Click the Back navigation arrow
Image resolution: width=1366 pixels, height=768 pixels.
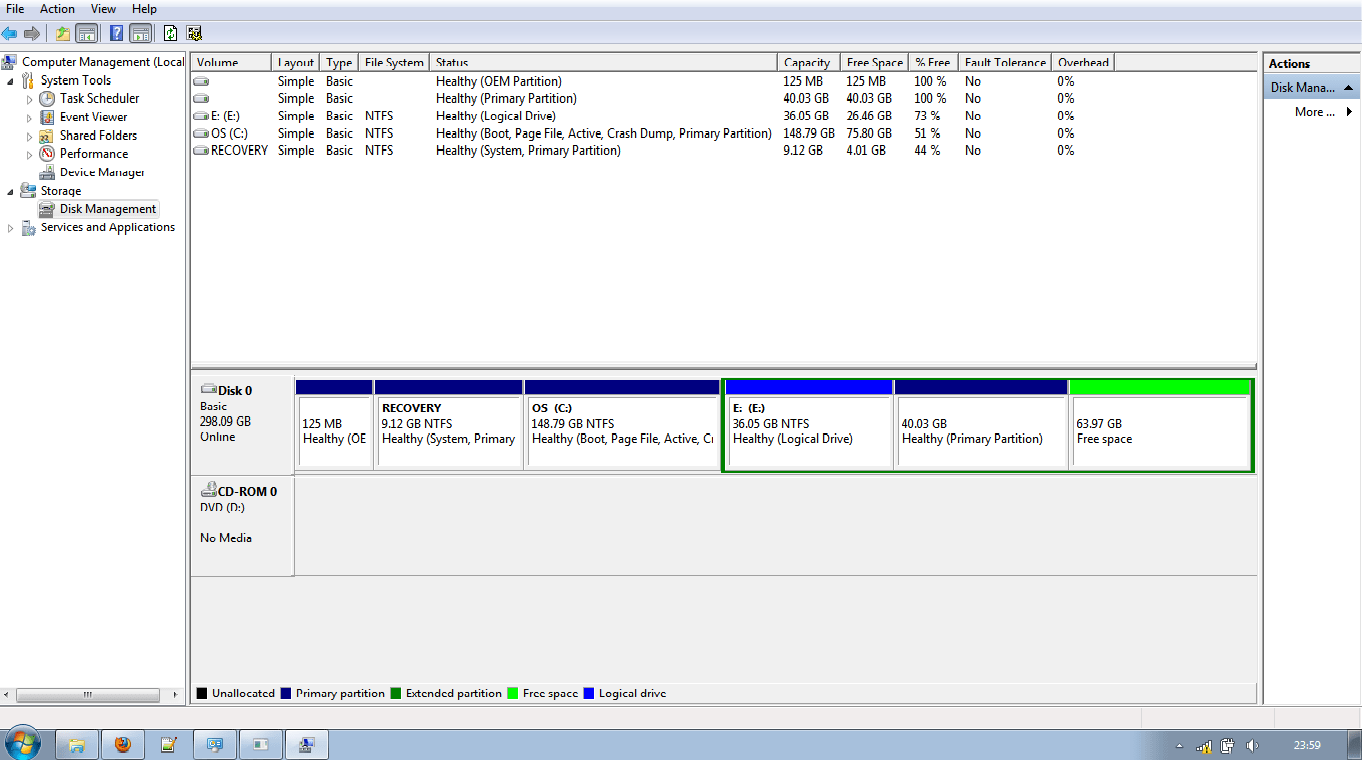pyautogui.click(x=9, y=32)
